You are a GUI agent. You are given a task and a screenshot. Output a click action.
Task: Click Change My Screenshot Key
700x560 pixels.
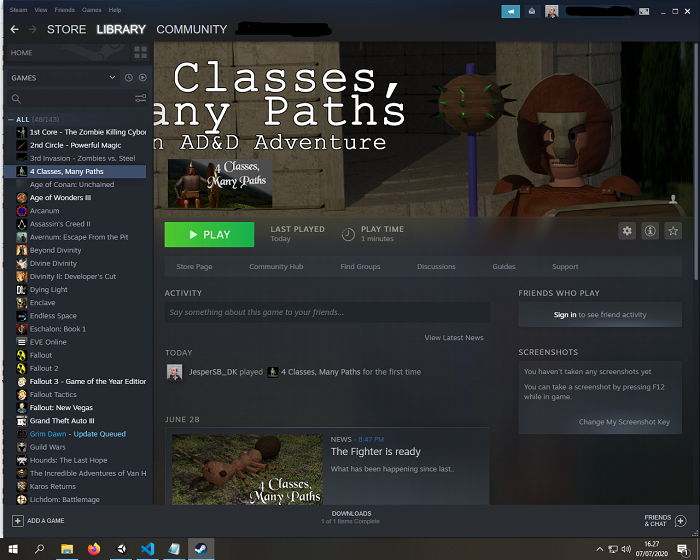click(624, 422)
